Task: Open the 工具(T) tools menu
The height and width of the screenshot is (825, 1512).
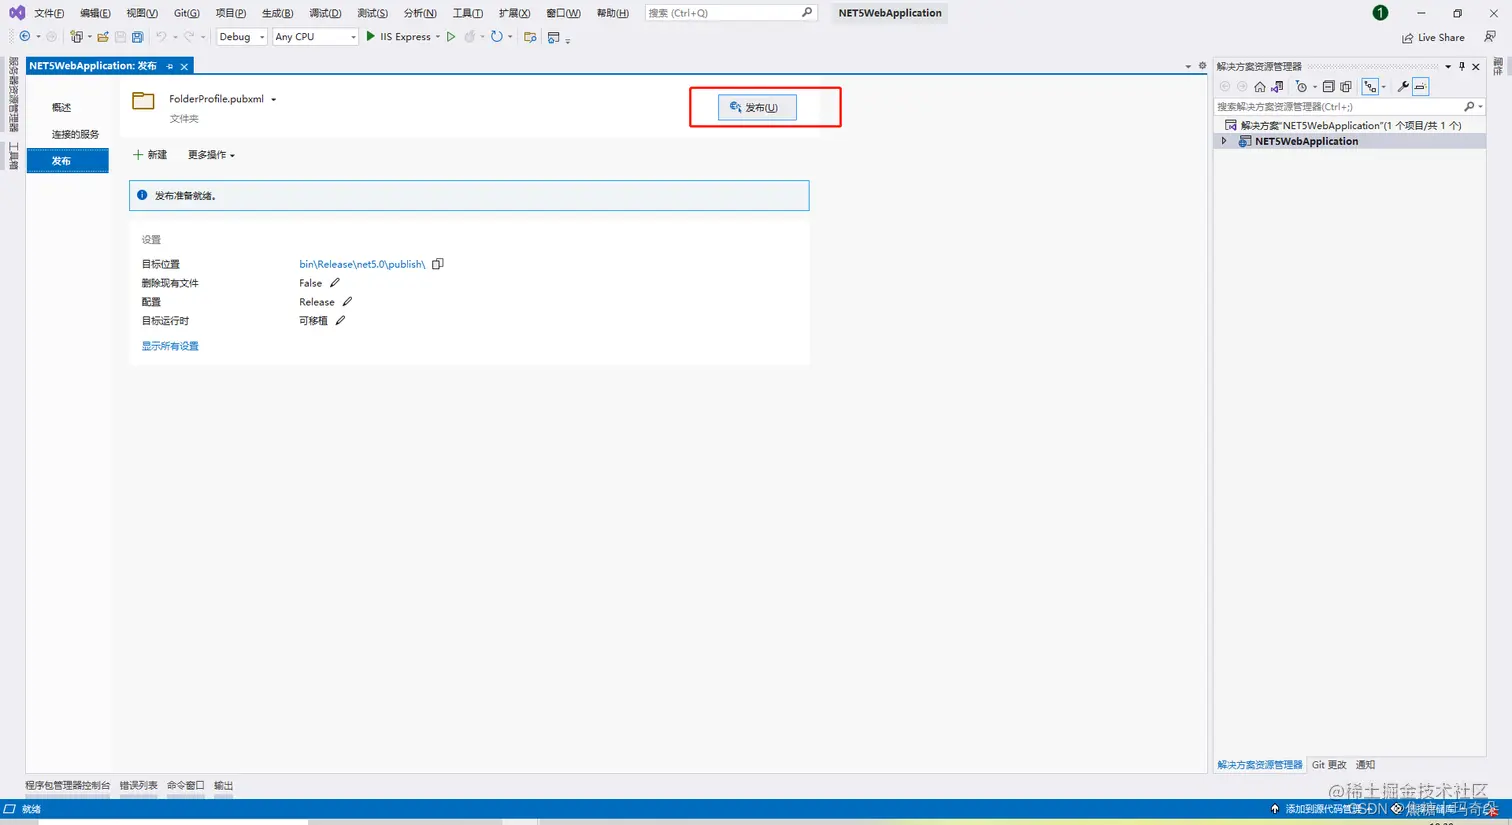Action: tap(467, 13)
